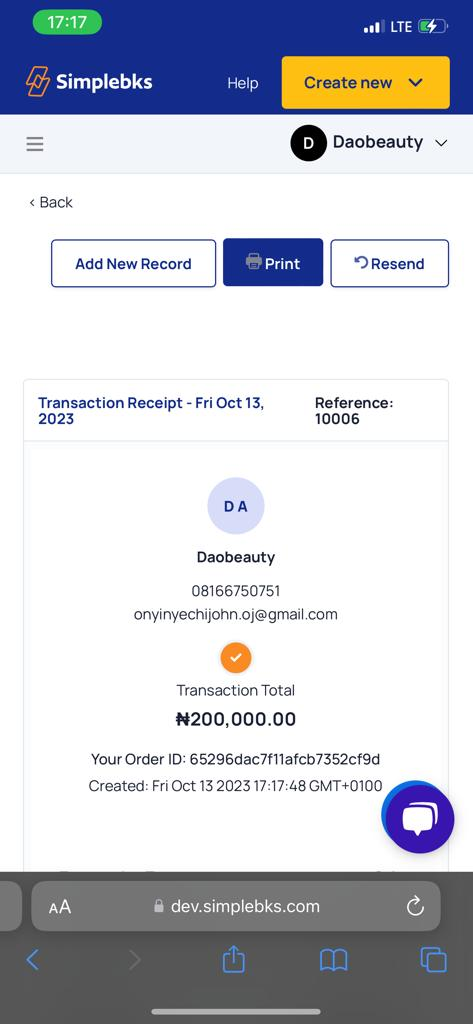473x1024 pixels.
Task: Print the transaction receipt
Action: pyautogui.click(x=273, y=263)
